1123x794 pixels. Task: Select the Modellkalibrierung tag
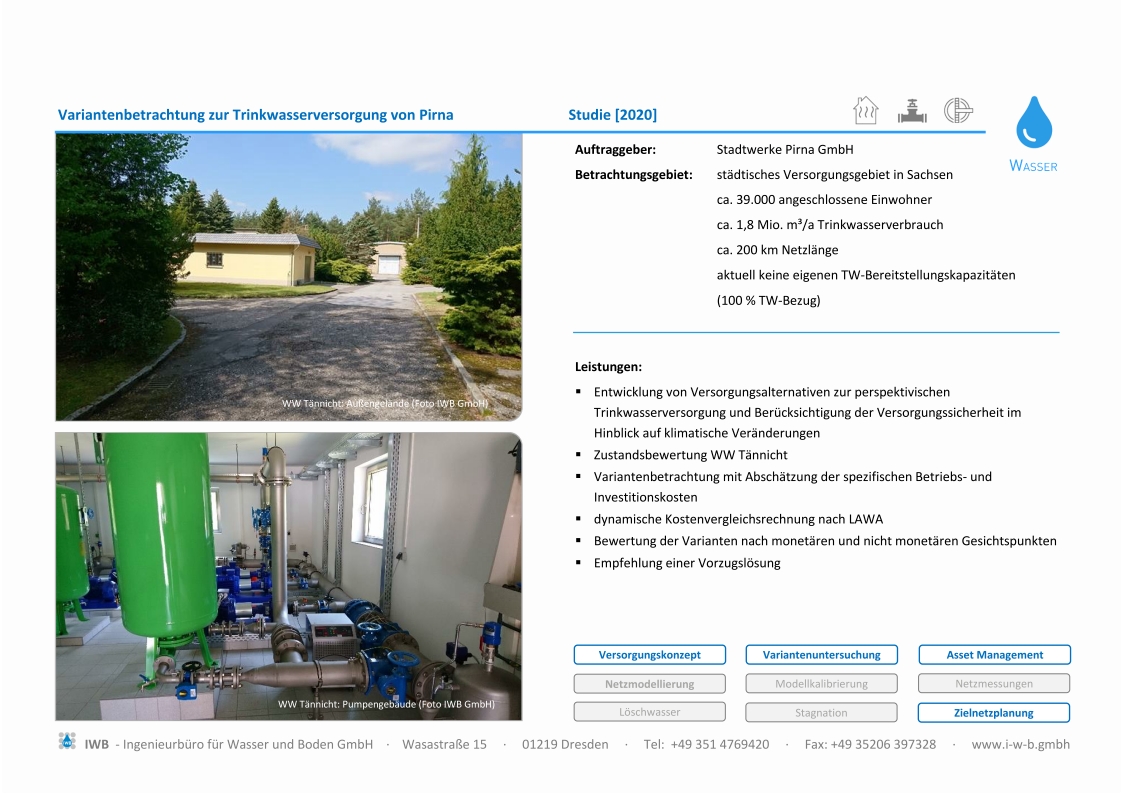(x=821, y=684)
